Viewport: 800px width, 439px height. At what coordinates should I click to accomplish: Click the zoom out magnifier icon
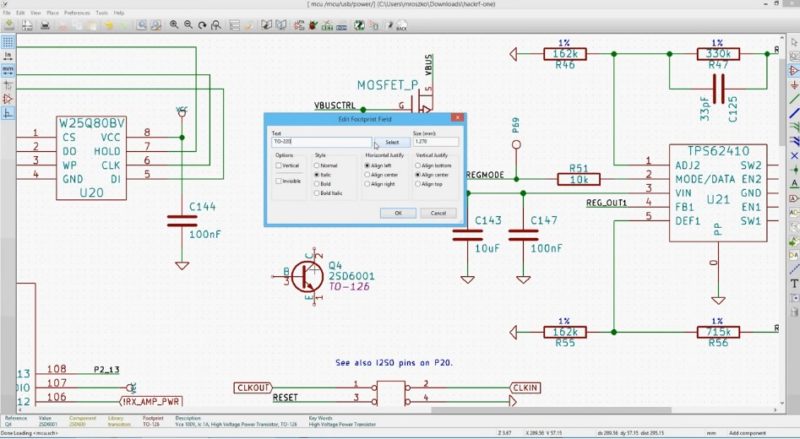[x=188, y=25]
